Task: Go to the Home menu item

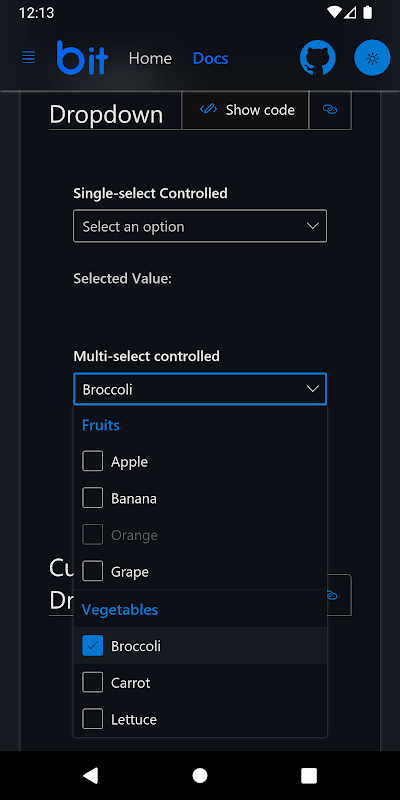Action: tap(150, 58)
